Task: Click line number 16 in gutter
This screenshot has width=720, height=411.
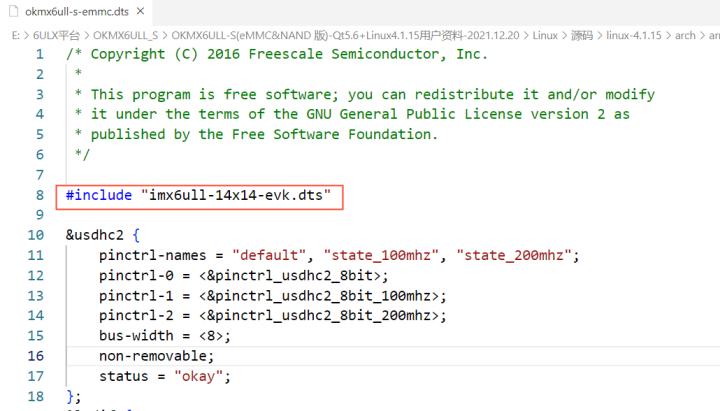Action: [35, 356]
